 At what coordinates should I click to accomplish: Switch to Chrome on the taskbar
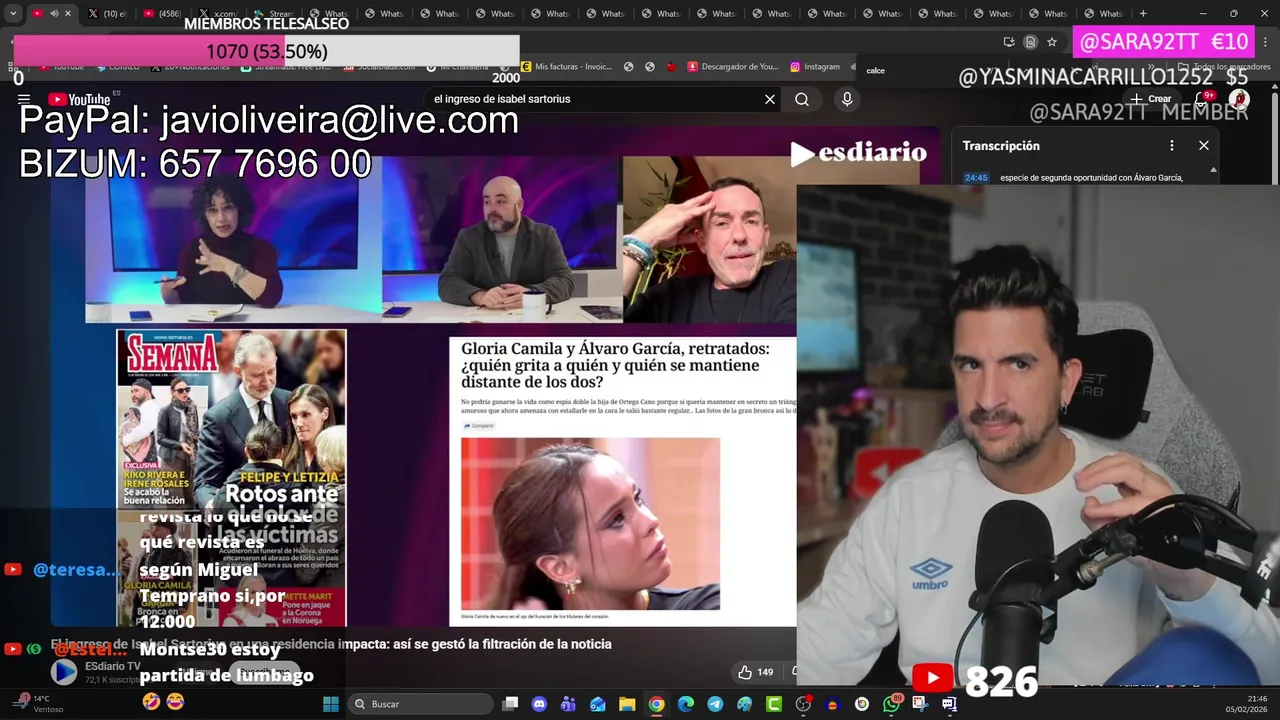pyautogui.click(x=656, y=704)
